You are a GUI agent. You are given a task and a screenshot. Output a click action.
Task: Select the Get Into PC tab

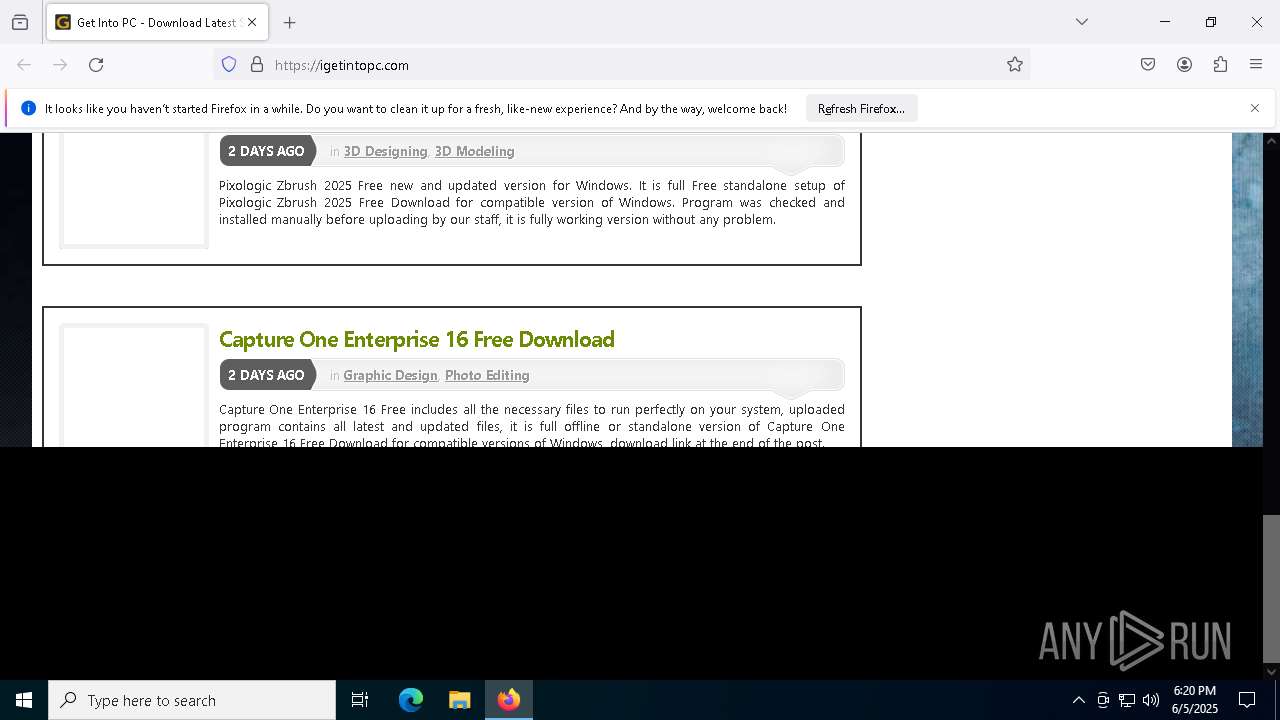(x=157, y=22)
